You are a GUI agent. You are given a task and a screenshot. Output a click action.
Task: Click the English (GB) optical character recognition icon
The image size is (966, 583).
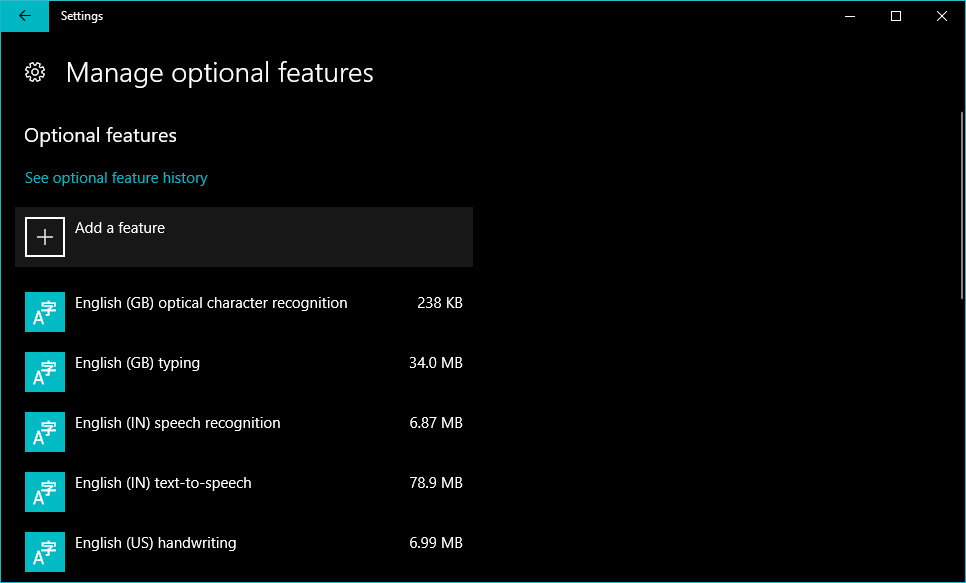coord(45,312)
